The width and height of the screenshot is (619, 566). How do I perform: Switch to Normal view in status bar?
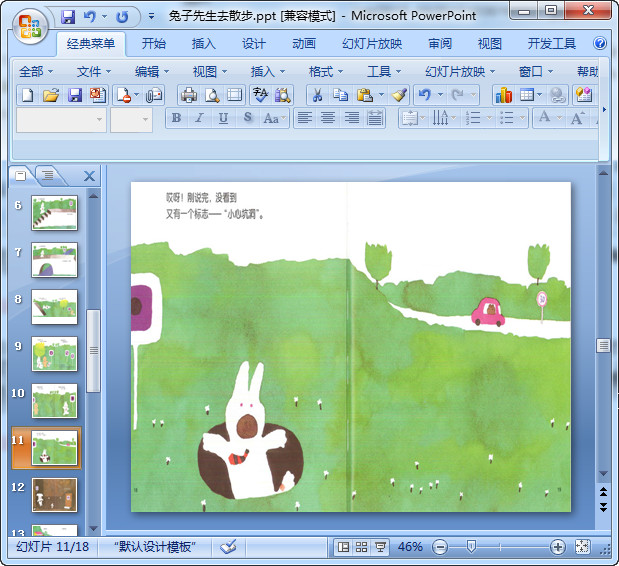point(343,547)
